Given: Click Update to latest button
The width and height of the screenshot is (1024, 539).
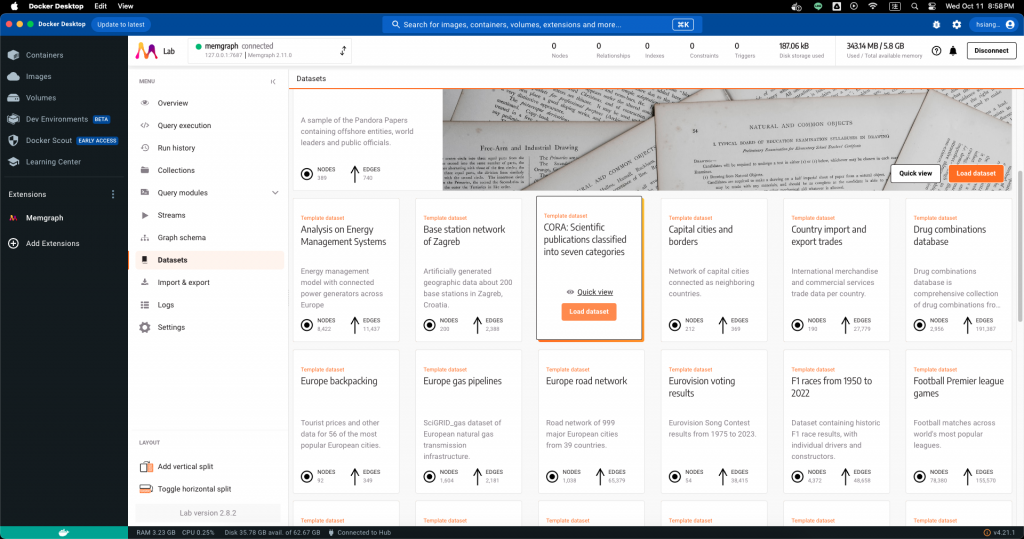Looking at the screenshot, I should (x=121, y=25).
